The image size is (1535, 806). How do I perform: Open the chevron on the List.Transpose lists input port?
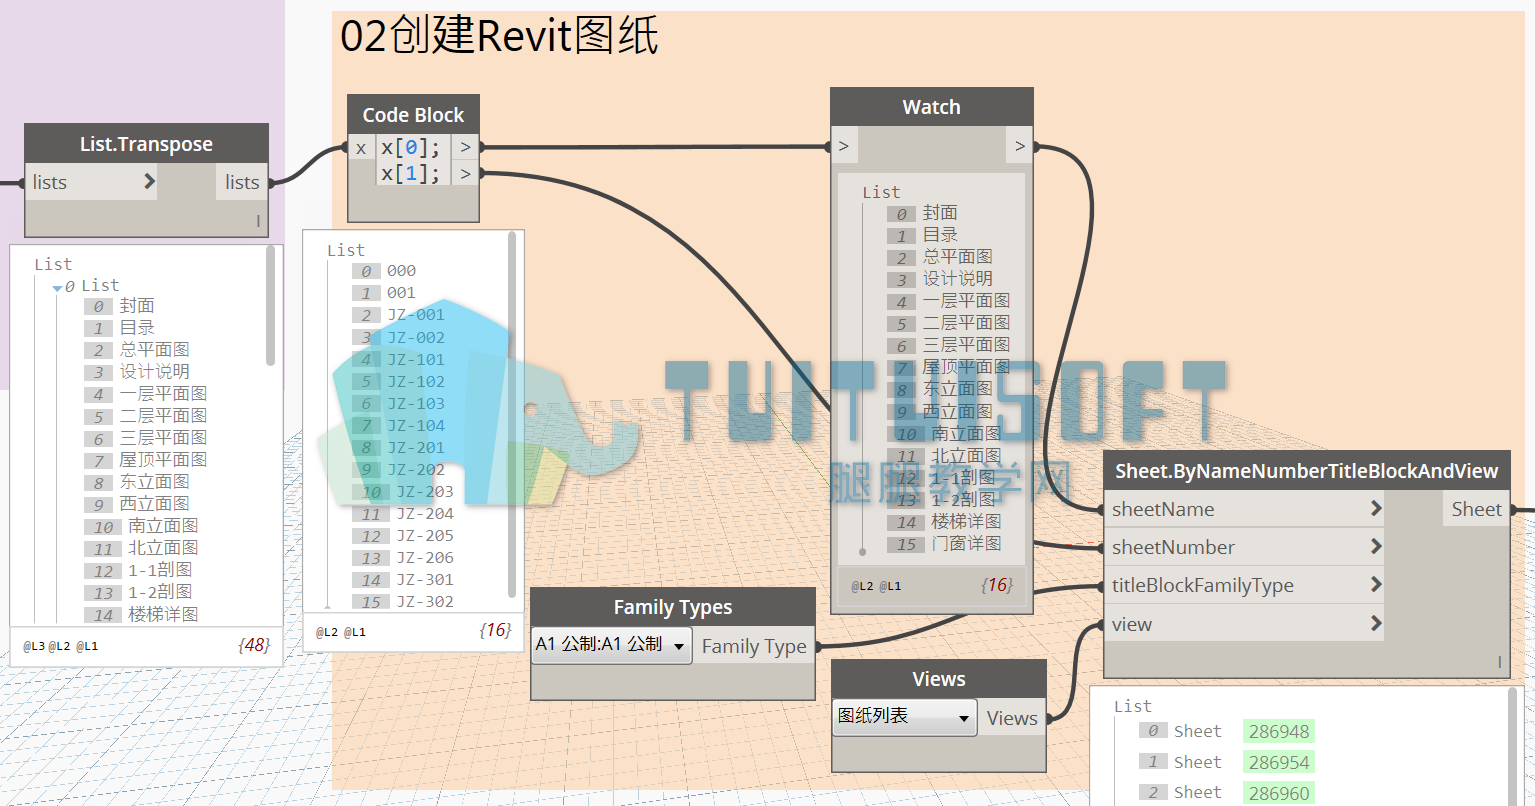(x=149, y=181)
